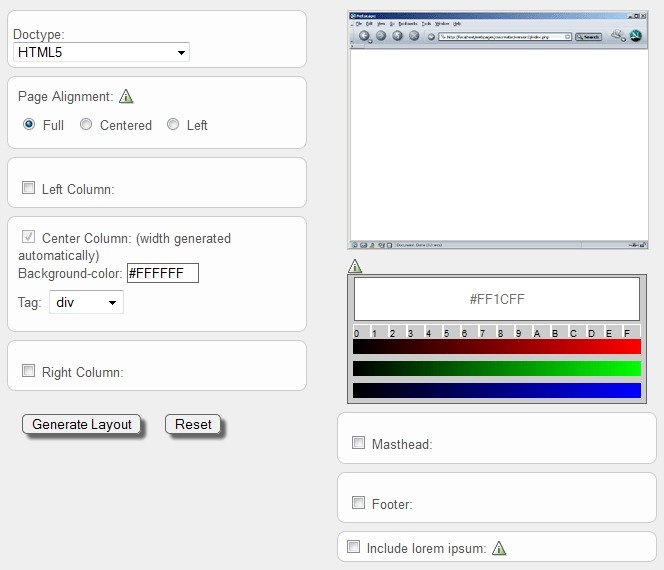This screenshot has width=664, height=570.
Task: Enable Include lorem ipsum checkbox
Action: pos(353,546)
